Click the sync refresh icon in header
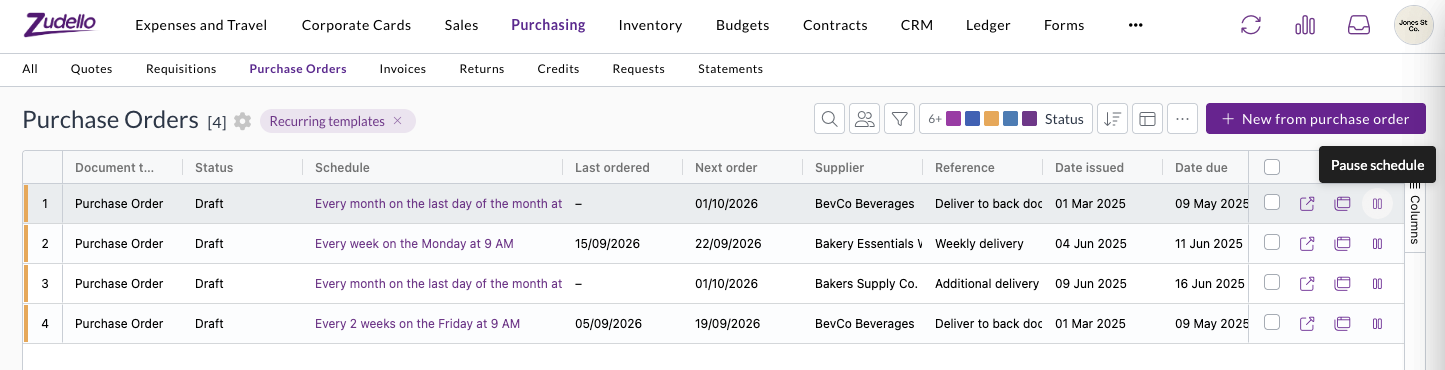Screen dimensions: 1445x370 point(1251,25)
